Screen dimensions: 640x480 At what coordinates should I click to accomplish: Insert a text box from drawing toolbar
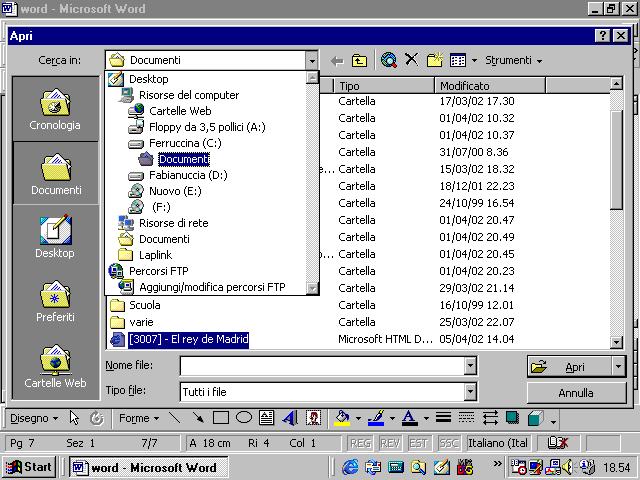[267, 418]
